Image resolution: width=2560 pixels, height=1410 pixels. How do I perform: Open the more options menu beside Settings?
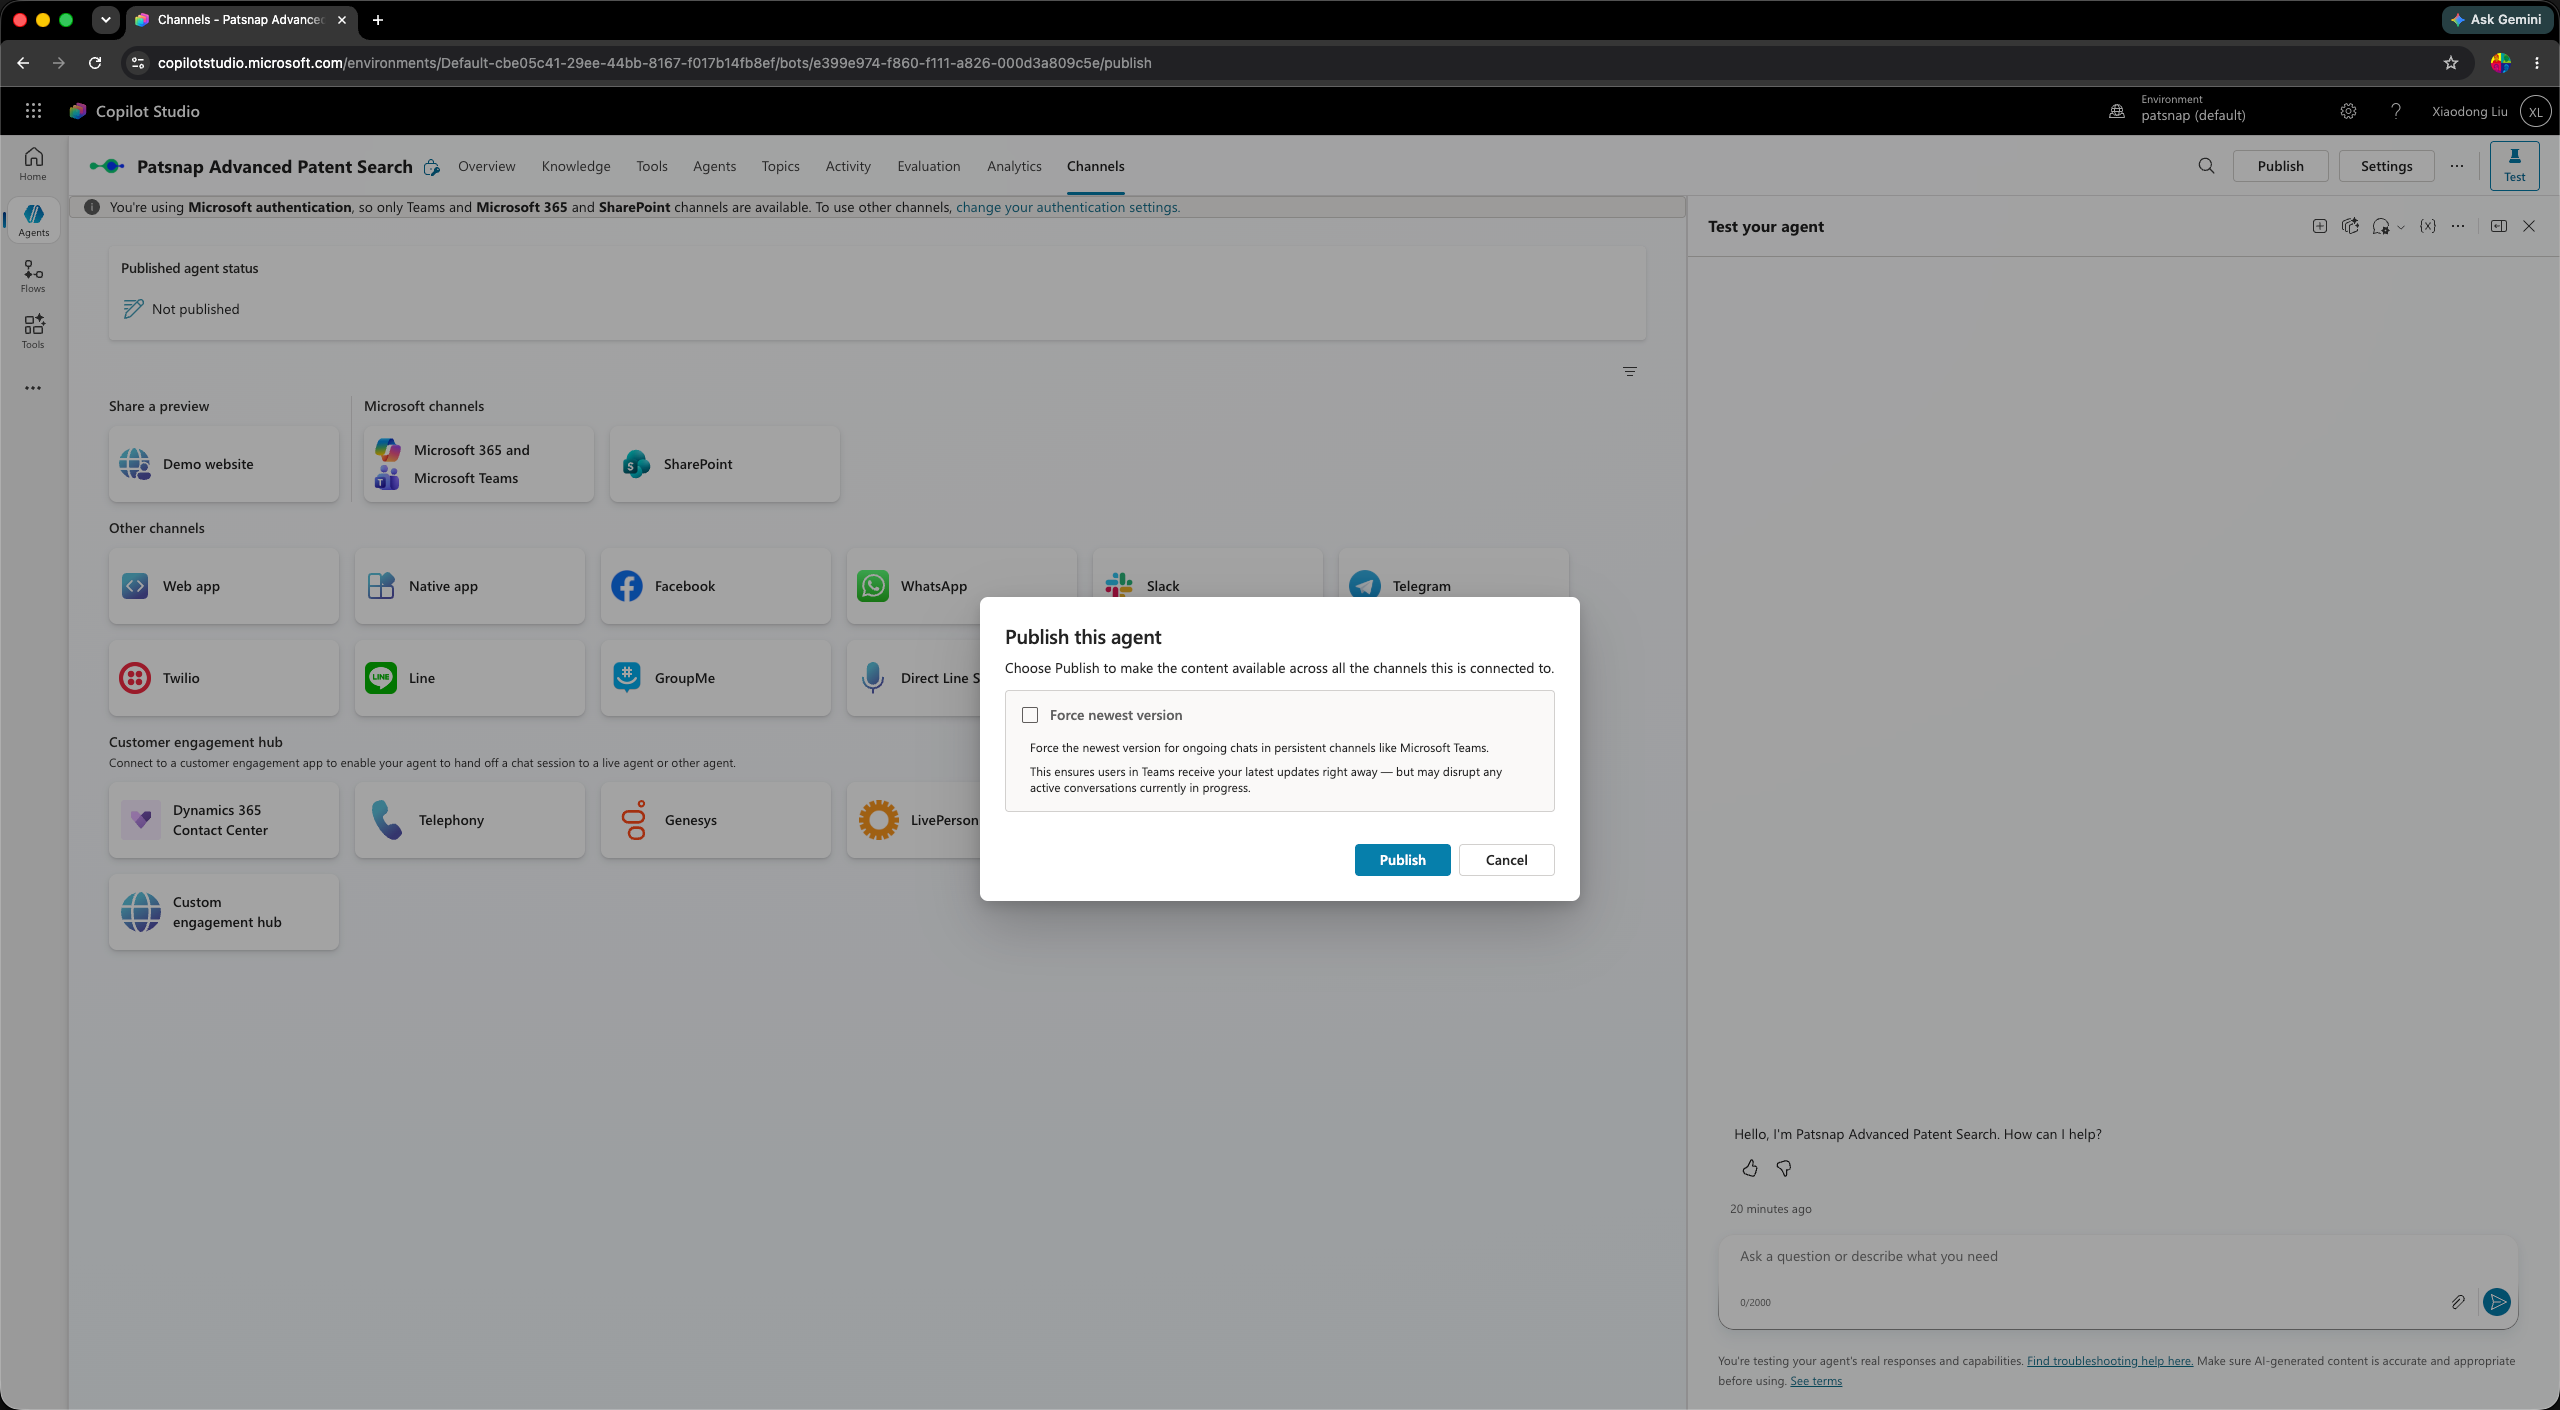(x=2457, y=166)
